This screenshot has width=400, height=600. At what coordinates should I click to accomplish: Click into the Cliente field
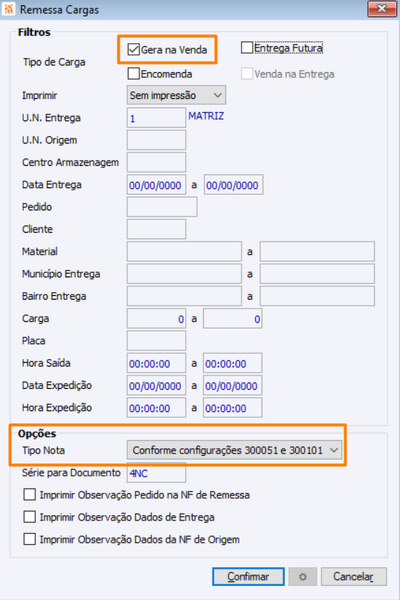156,229
